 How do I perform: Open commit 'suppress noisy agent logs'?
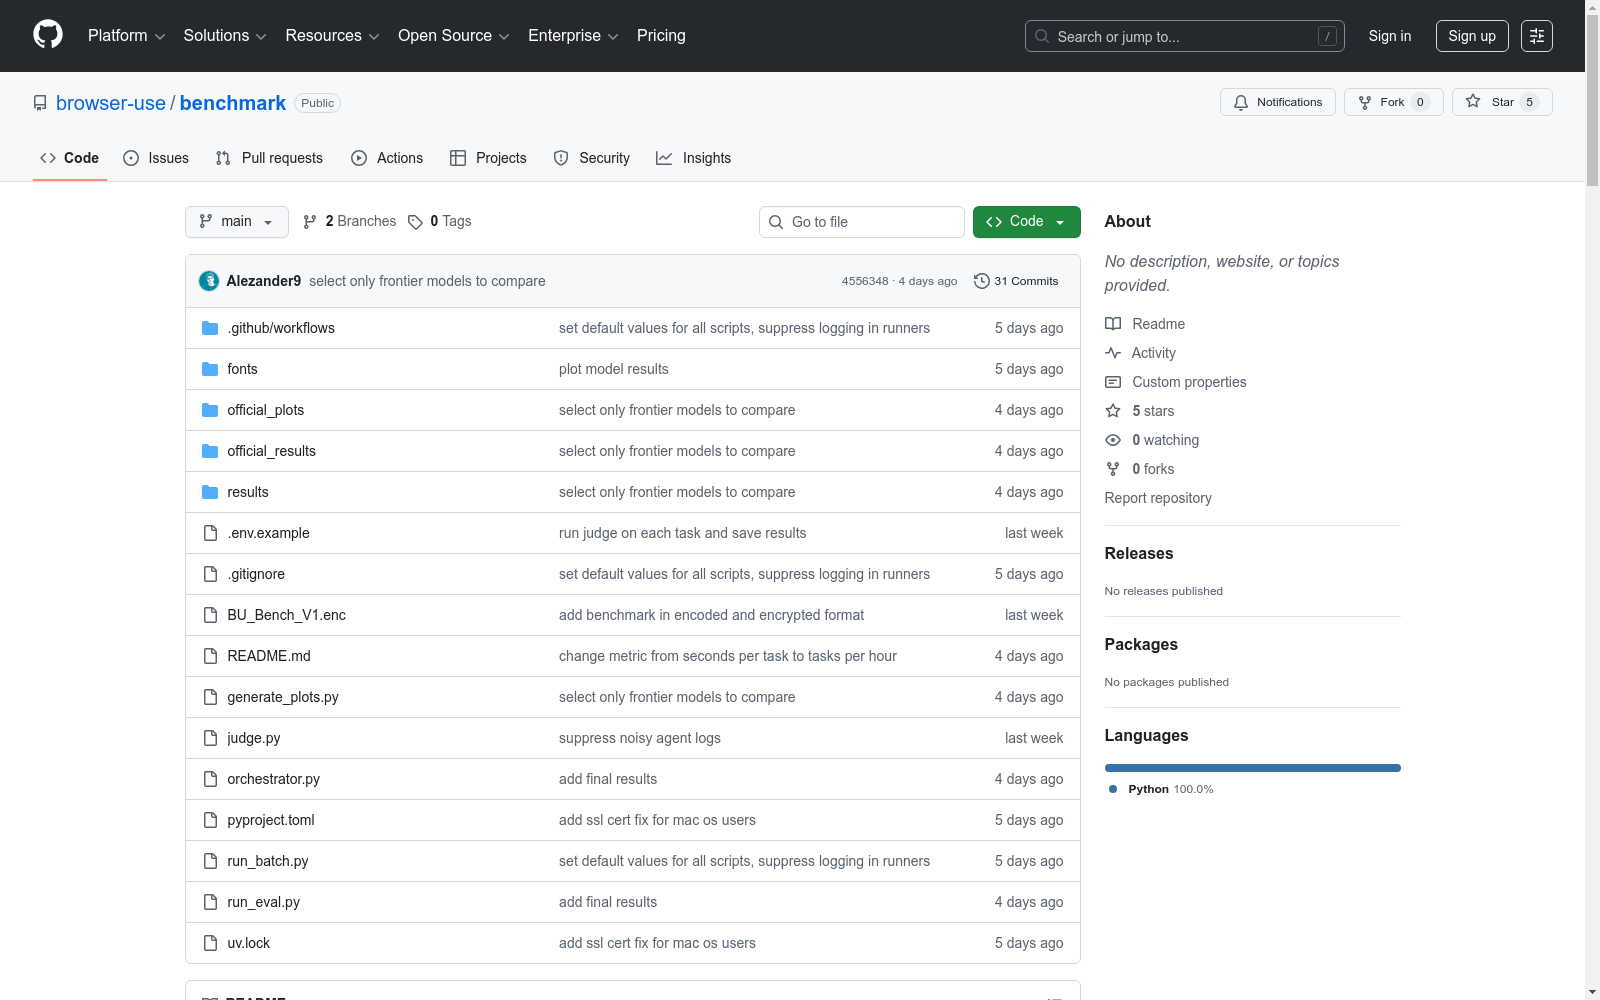pyautogui.click(x=640, y=738)
